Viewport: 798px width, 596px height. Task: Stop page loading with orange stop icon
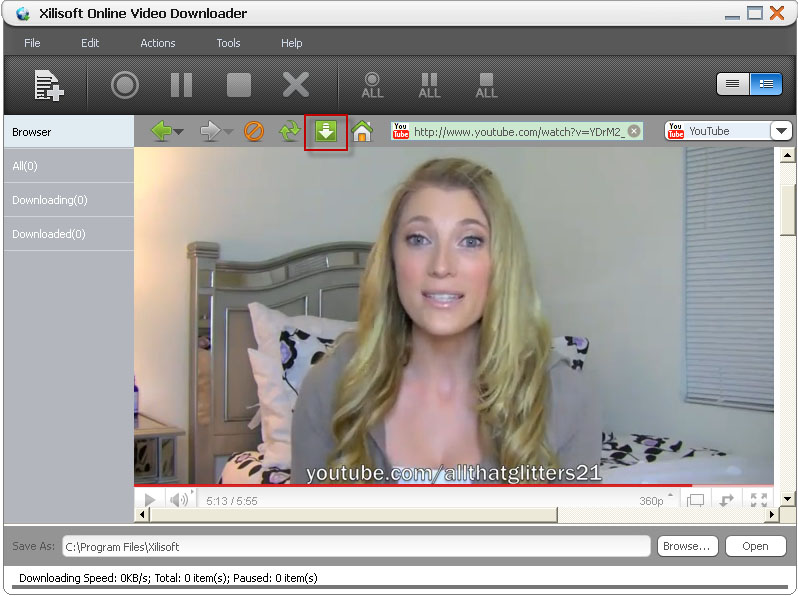pos(254,131)
